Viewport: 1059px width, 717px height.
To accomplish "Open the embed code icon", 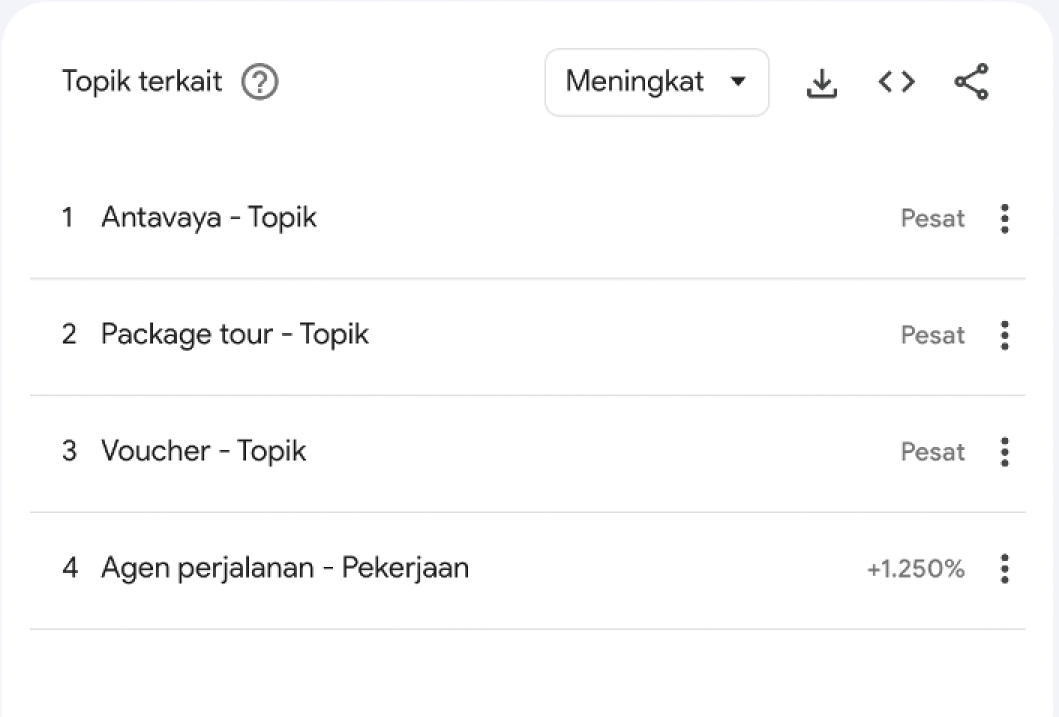I will (x=896, y=82).
